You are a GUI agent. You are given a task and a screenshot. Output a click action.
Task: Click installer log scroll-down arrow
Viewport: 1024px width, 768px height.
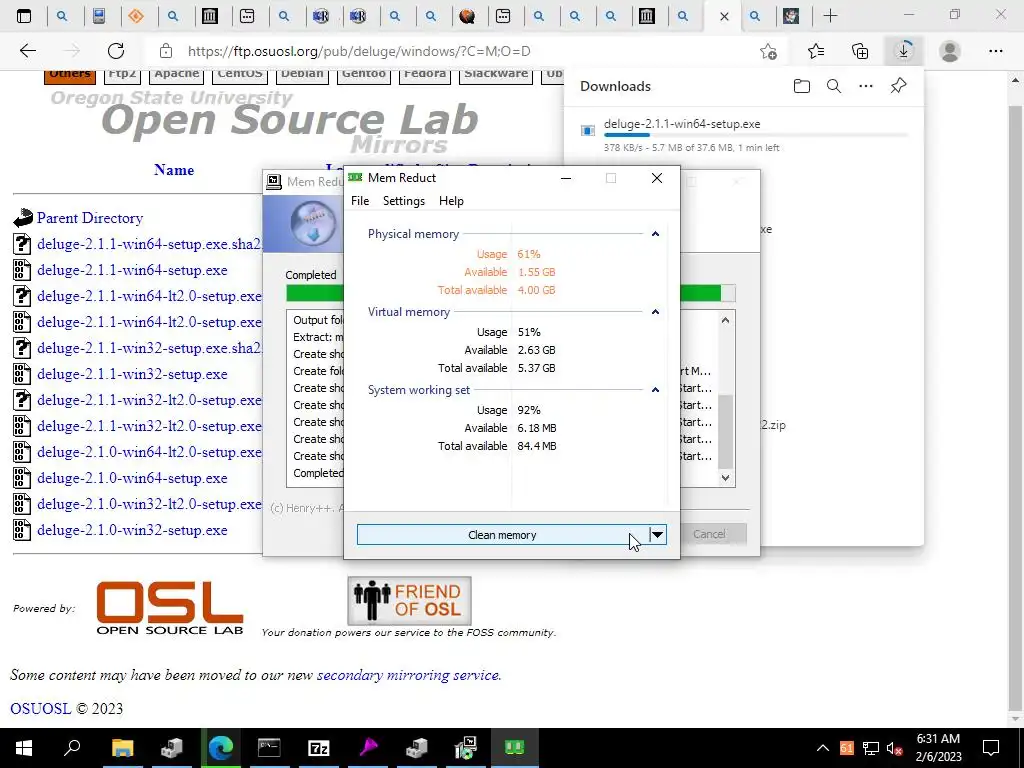click(x=725, y=478)
